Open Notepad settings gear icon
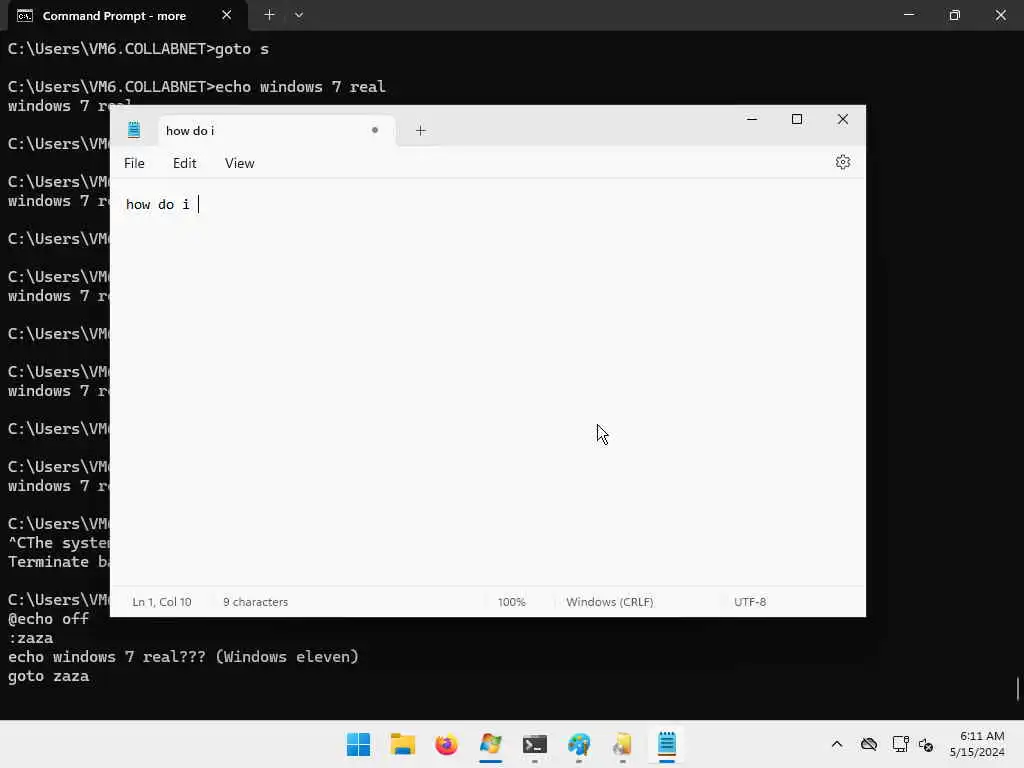Image resolution: width=1024 pixels, height=768 pixels. pyautogui.click(x=842, y=162)
